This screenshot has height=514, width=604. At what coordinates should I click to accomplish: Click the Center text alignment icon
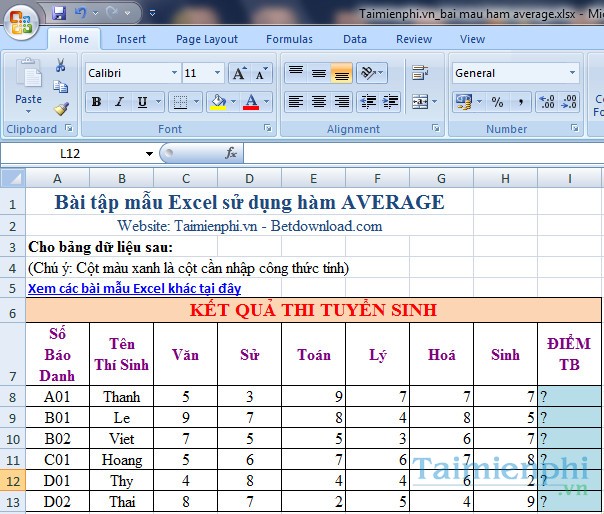318,102
